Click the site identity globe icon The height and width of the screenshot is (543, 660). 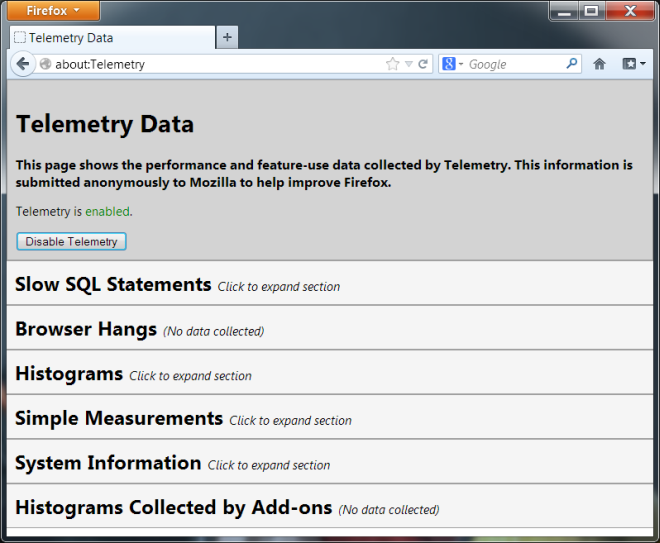(45, 64)
